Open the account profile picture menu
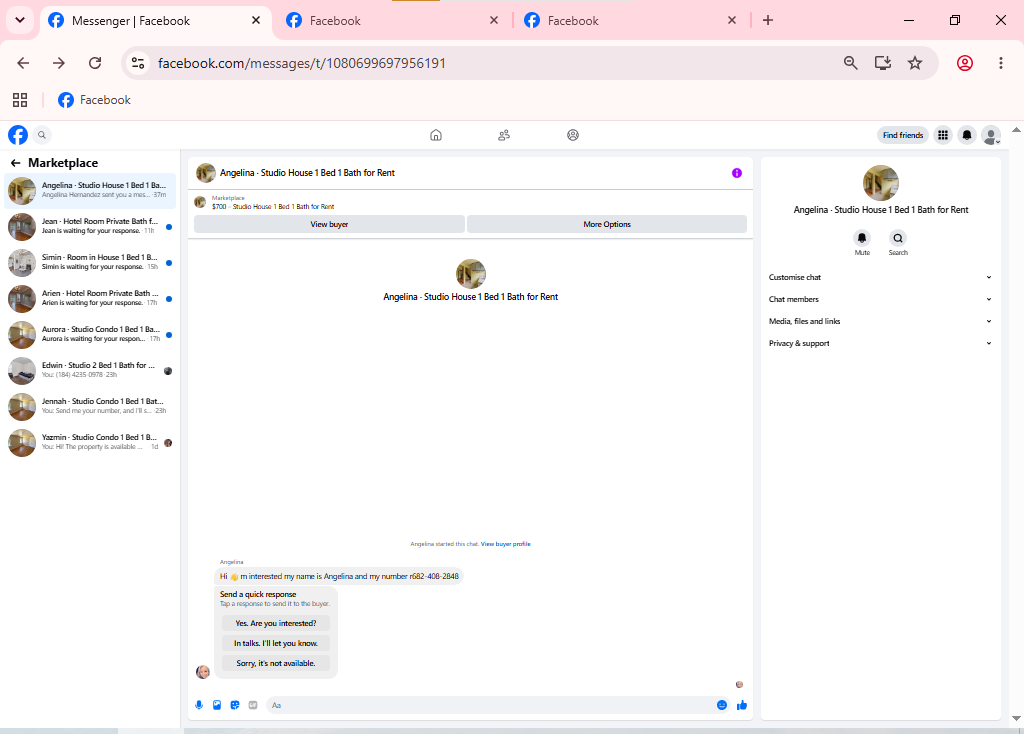 [991, 135]
